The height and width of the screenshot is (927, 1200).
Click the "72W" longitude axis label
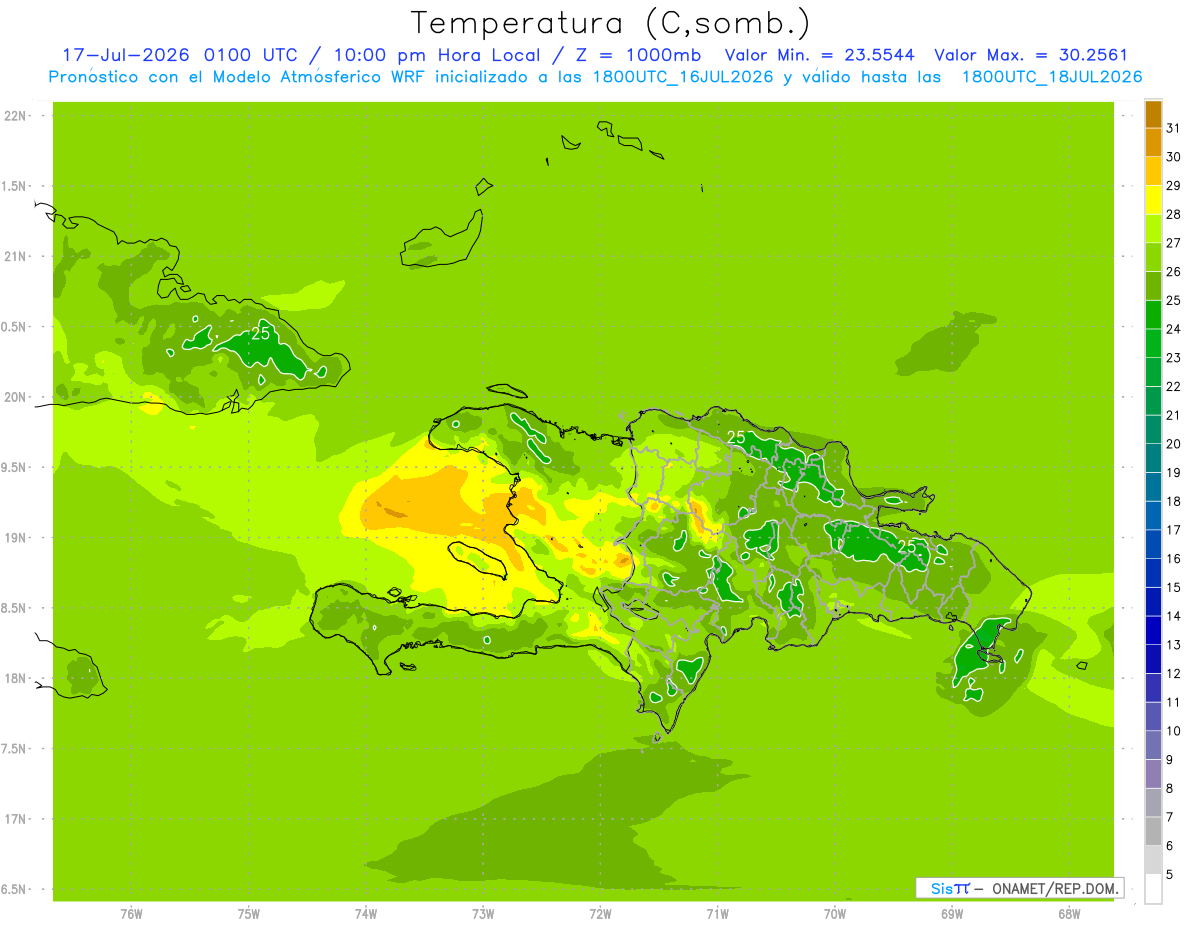[x=600, y=914]
